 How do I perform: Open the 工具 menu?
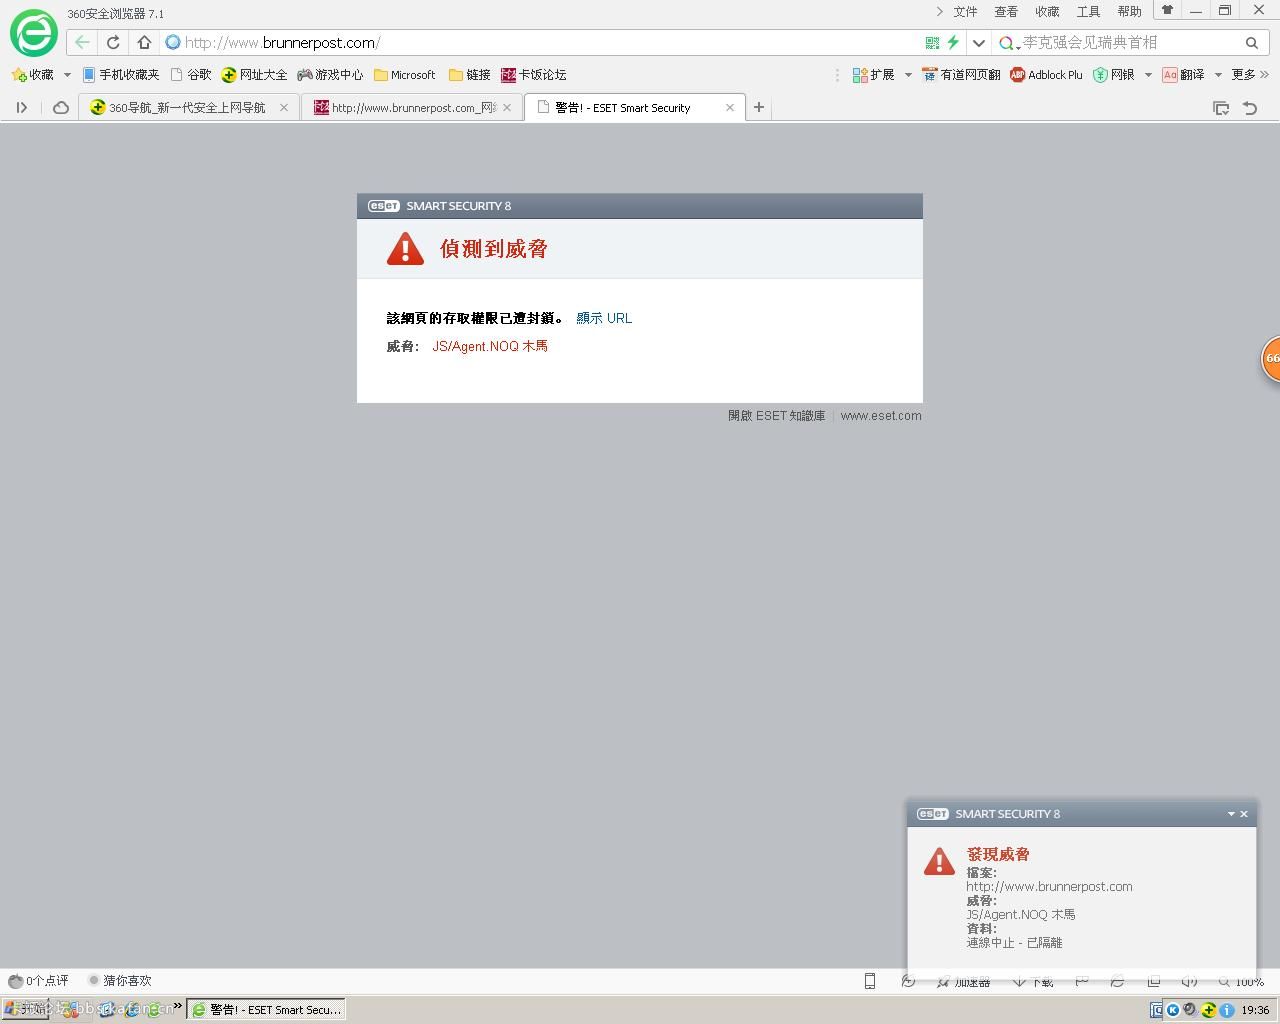point(1088,12)
